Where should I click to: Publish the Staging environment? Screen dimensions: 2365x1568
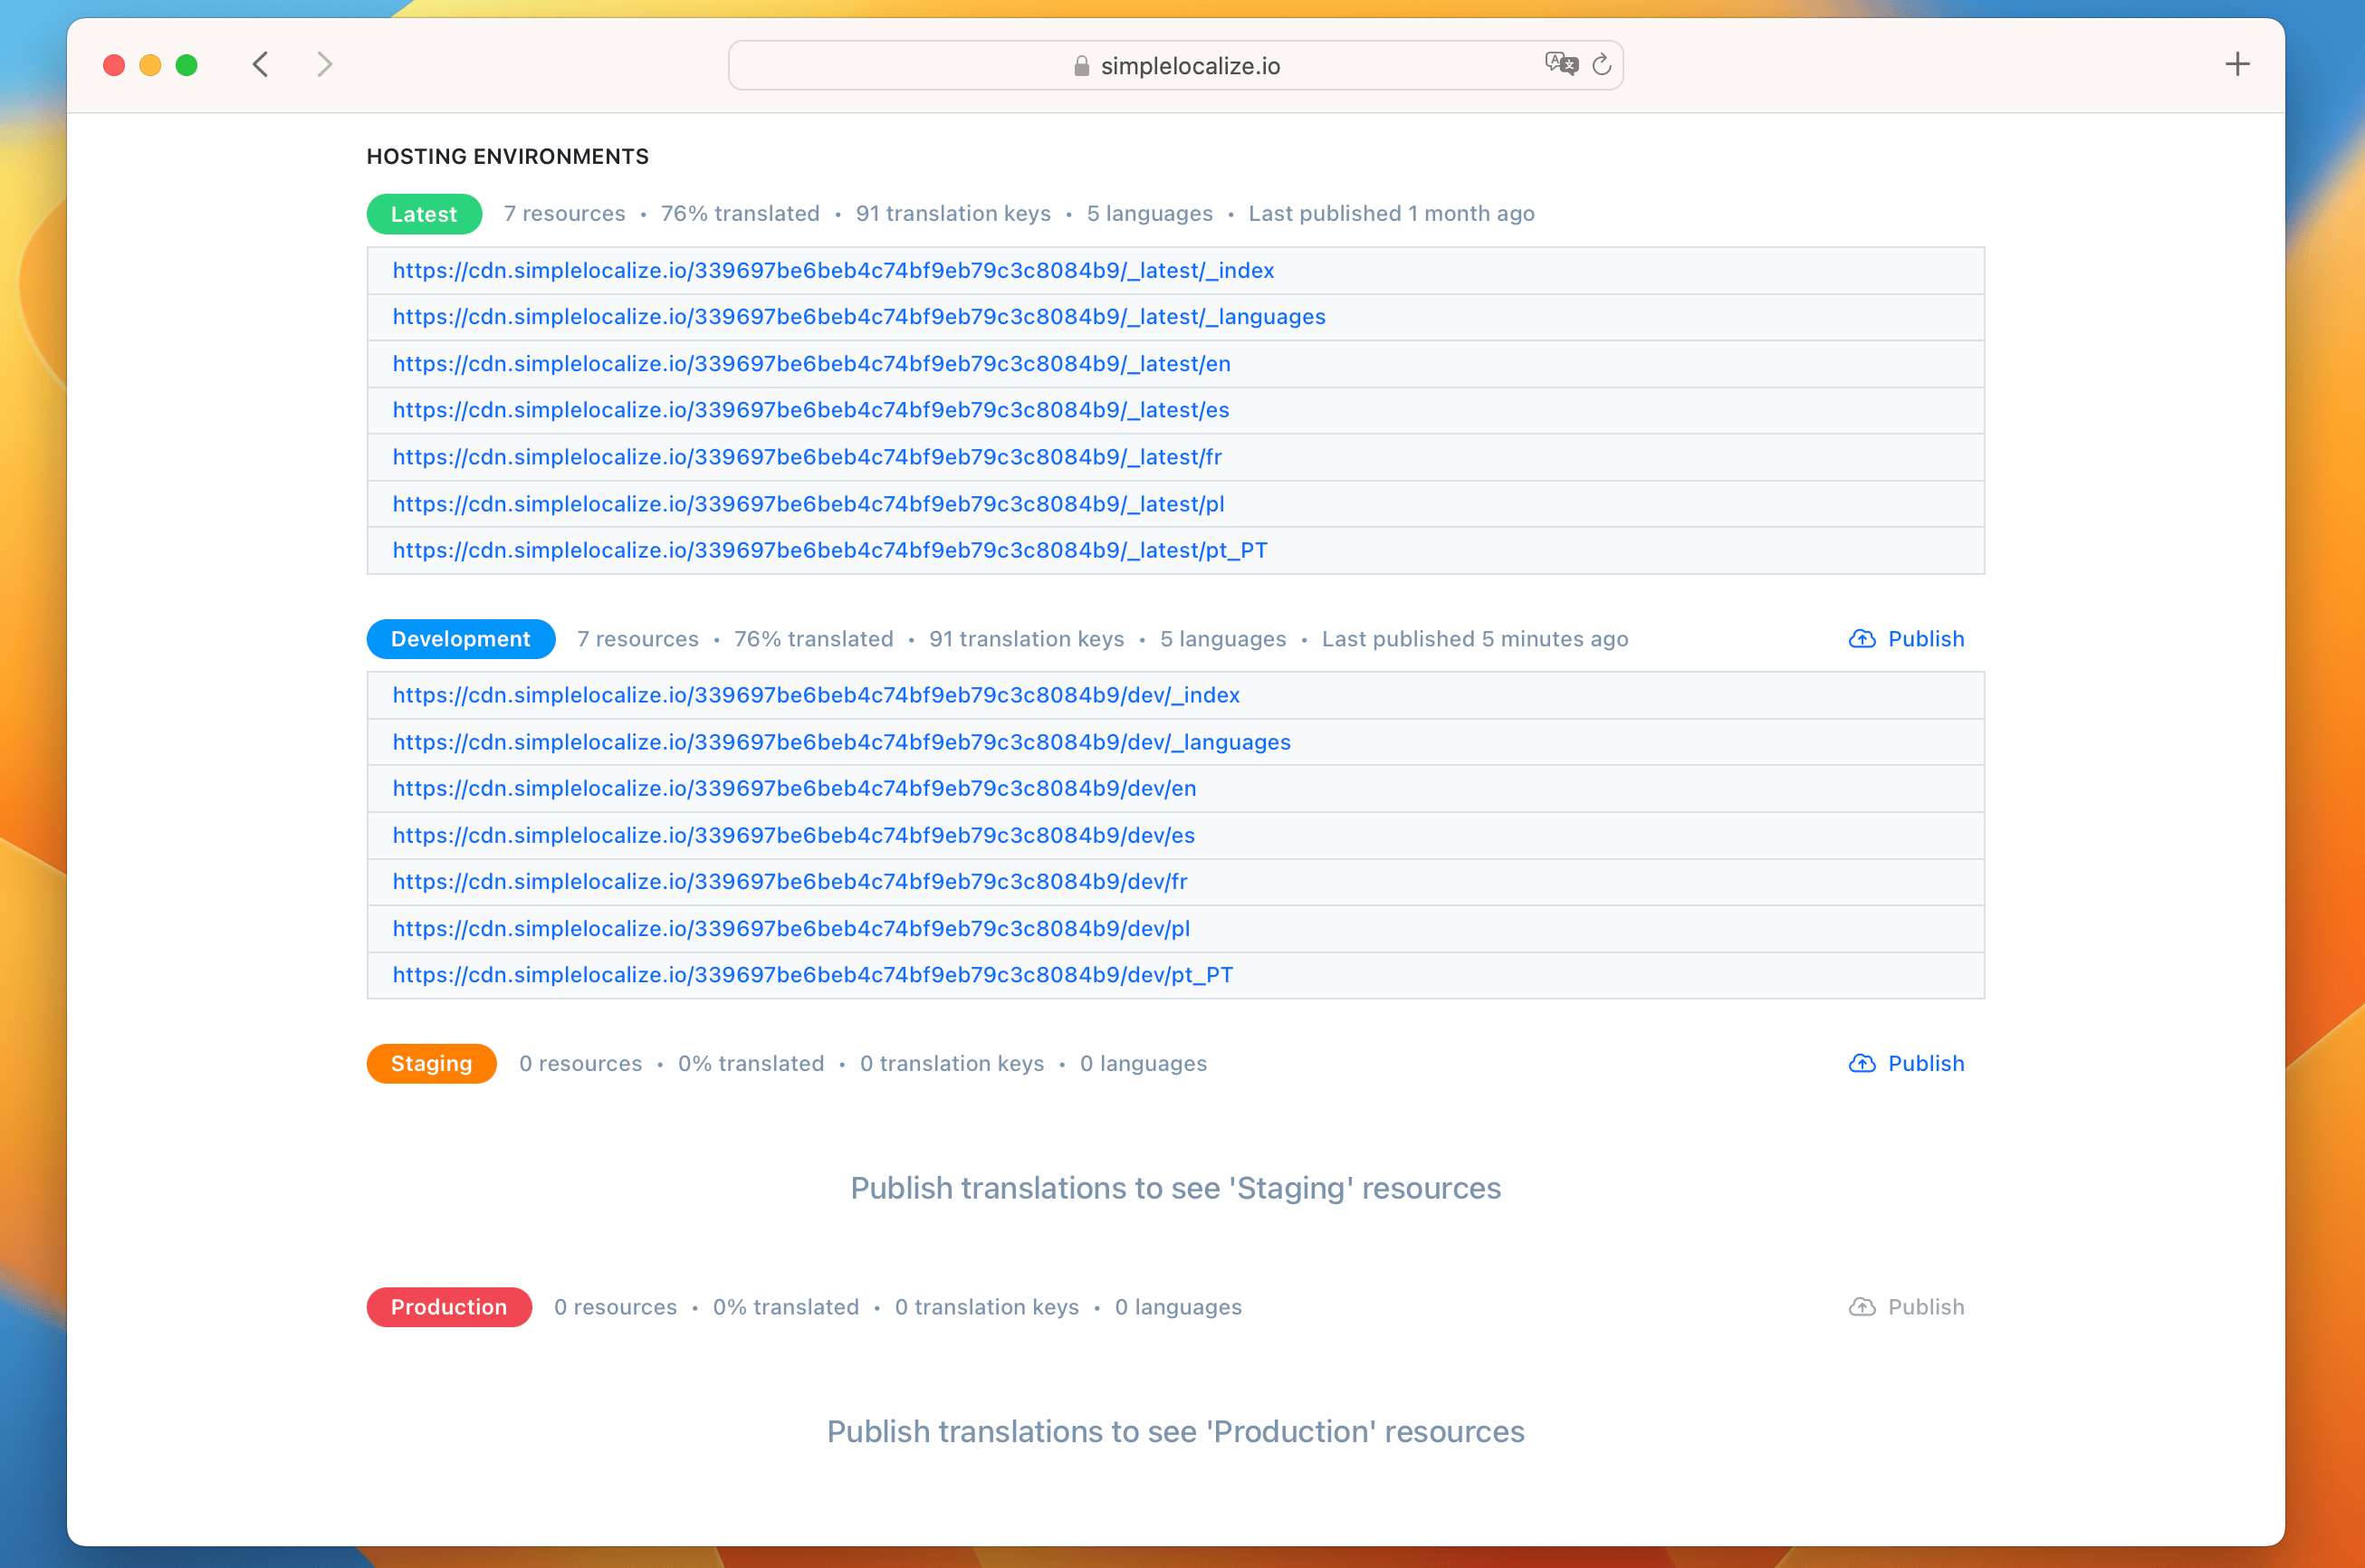pyautogui.click(x=1906, y=1064)
